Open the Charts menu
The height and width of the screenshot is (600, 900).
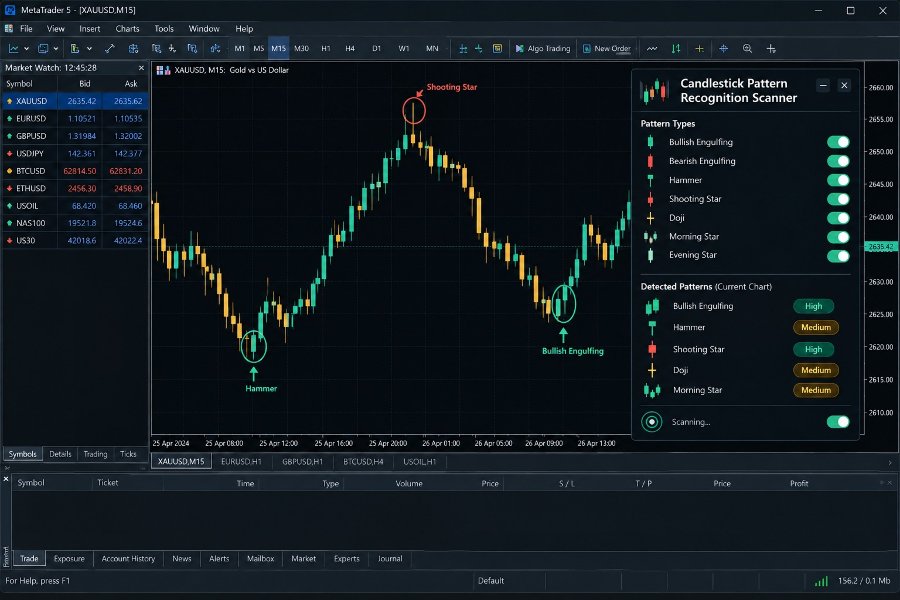(127, 29)
